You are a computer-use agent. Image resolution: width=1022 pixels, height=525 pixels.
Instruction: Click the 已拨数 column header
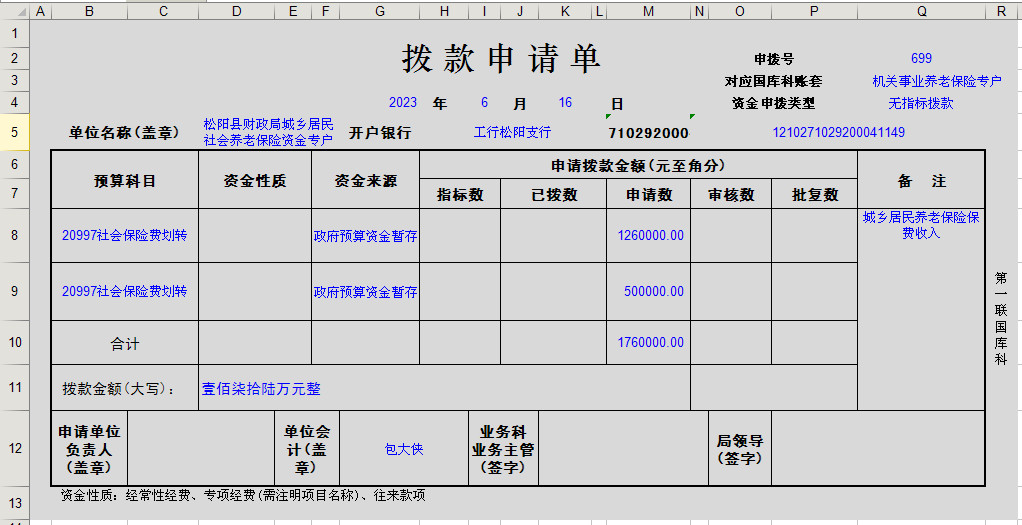tap(553, 194)
